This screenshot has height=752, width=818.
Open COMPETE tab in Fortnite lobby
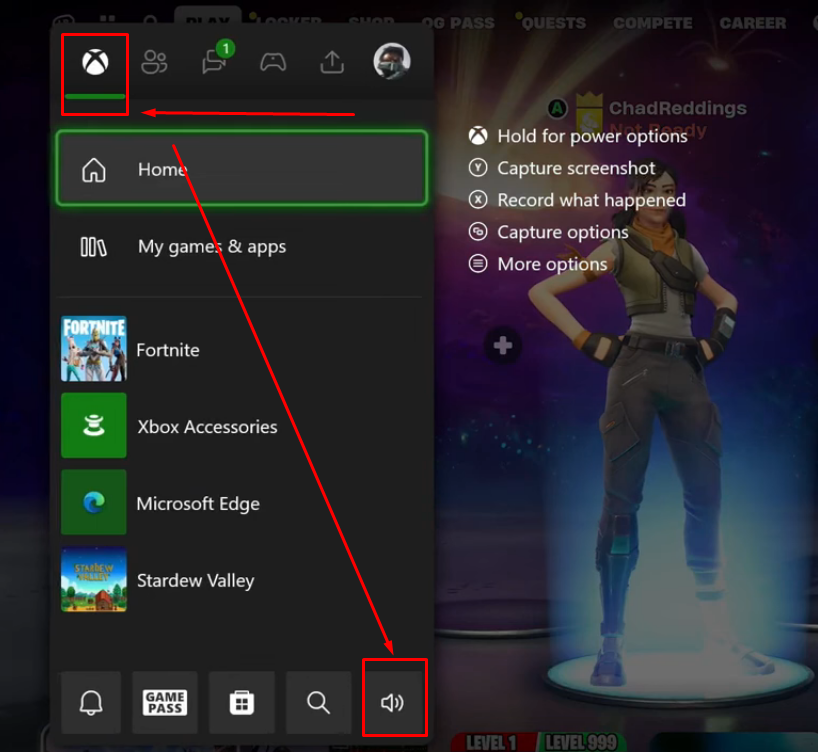coord(653,23)
